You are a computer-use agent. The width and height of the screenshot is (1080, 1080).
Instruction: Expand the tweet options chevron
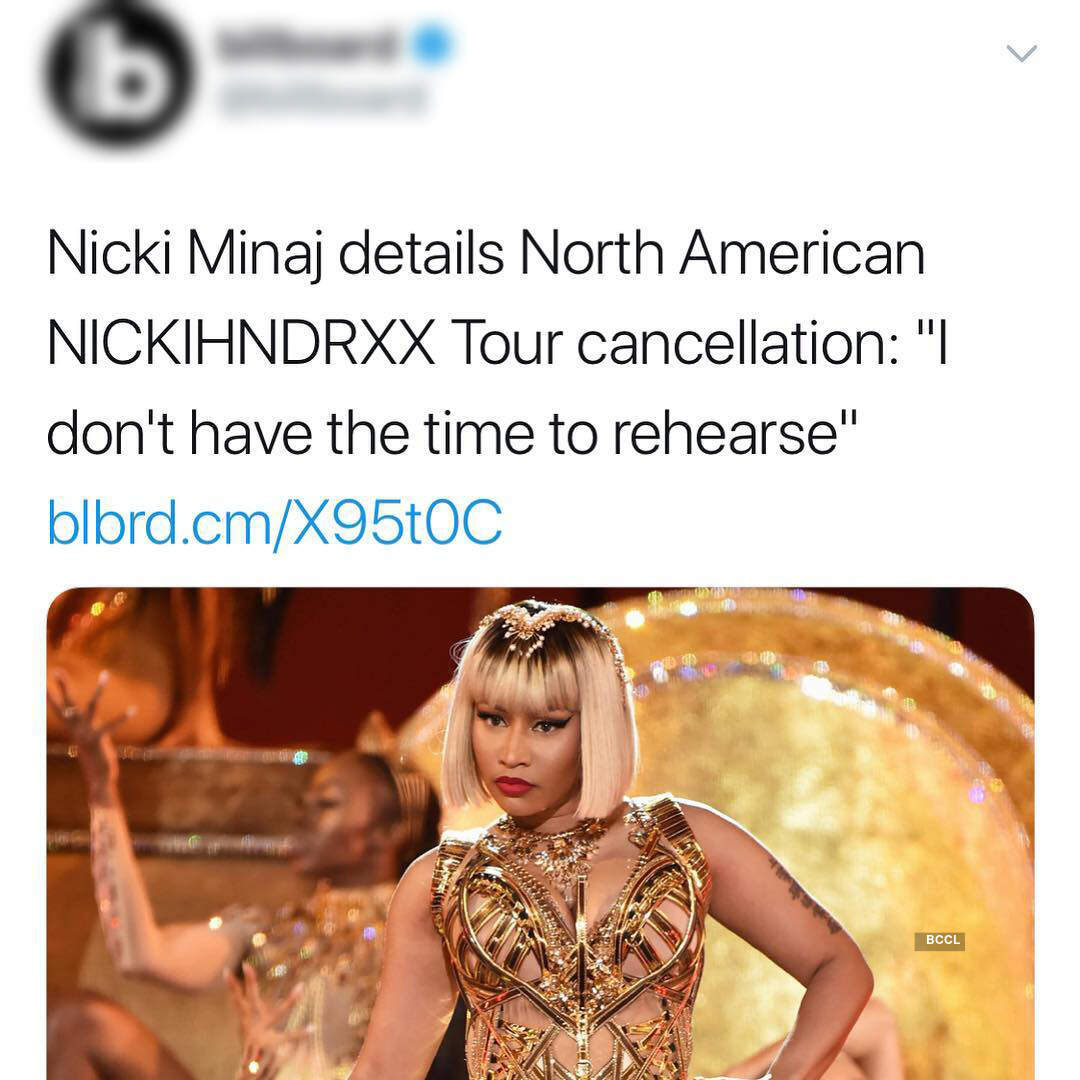tap(1021, 53)
